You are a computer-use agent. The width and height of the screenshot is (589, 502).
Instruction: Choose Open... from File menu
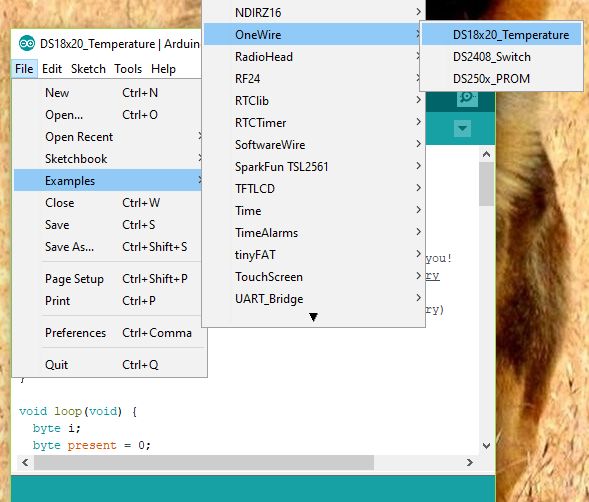click(x=108, y=115)
